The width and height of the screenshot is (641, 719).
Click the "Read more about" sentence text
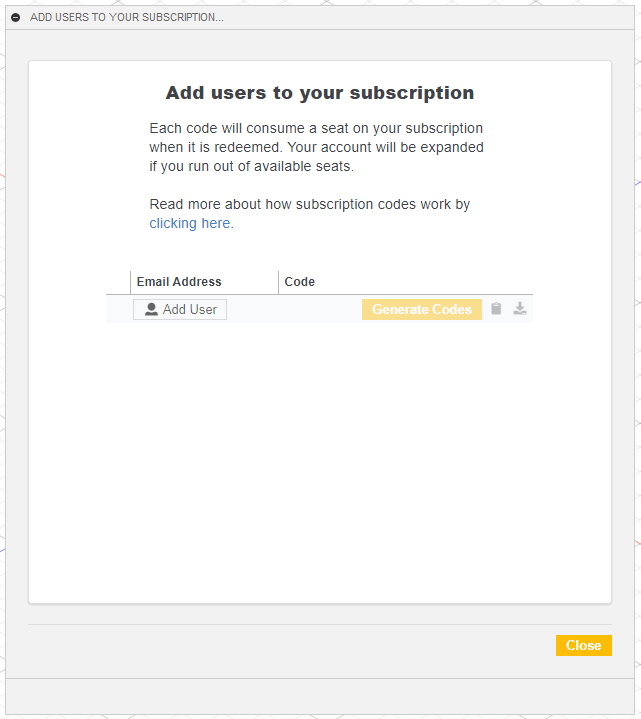pos(309,204)
